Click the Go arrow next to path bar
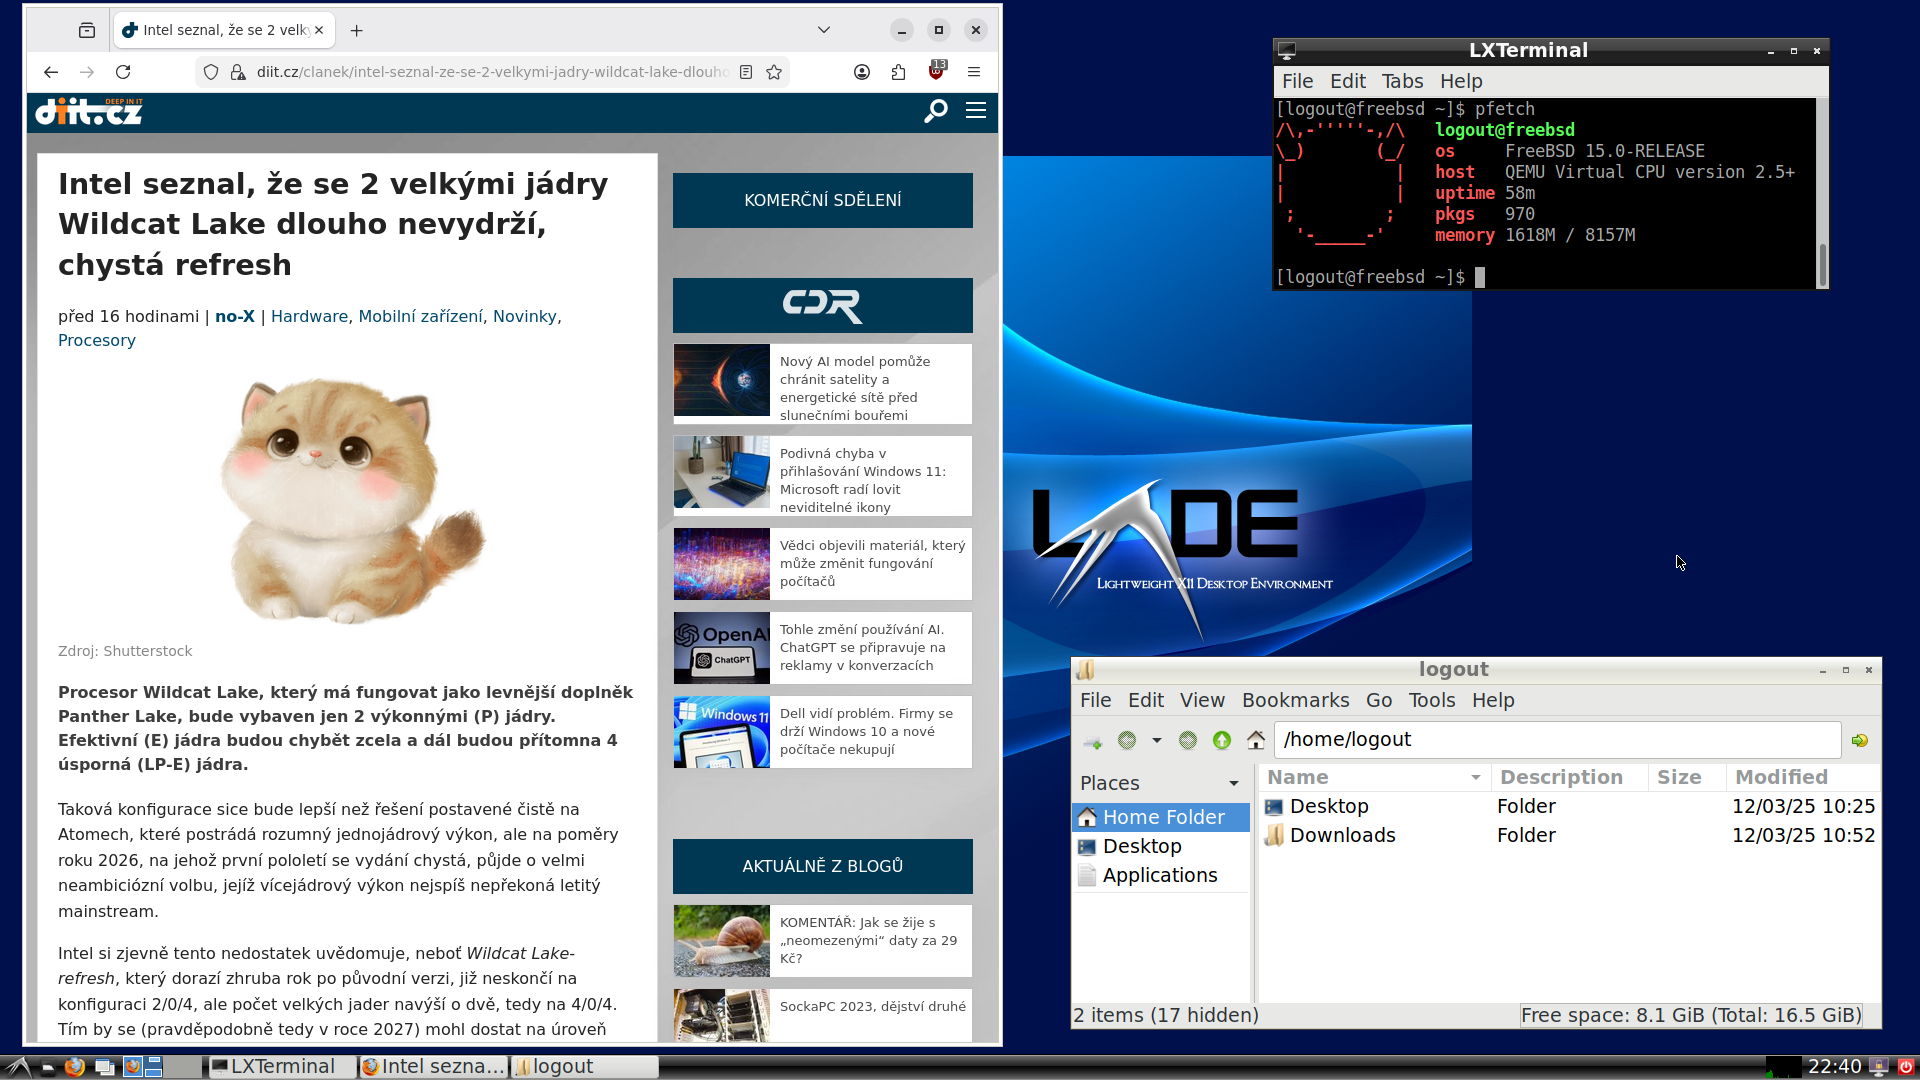The height and width of the screenshot is (1080, 1920). (1859, 740)
